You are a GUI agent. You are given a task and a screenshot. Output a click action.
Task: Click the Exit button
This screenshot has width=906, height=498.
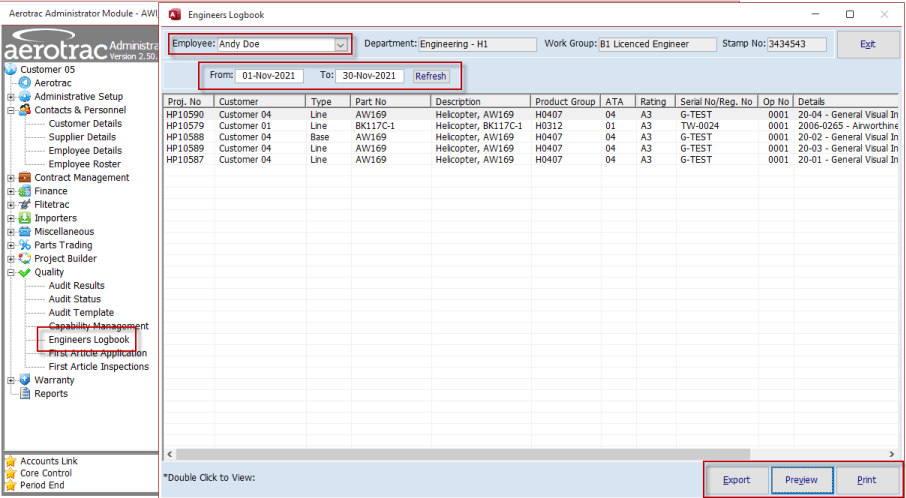click(868, 44)
